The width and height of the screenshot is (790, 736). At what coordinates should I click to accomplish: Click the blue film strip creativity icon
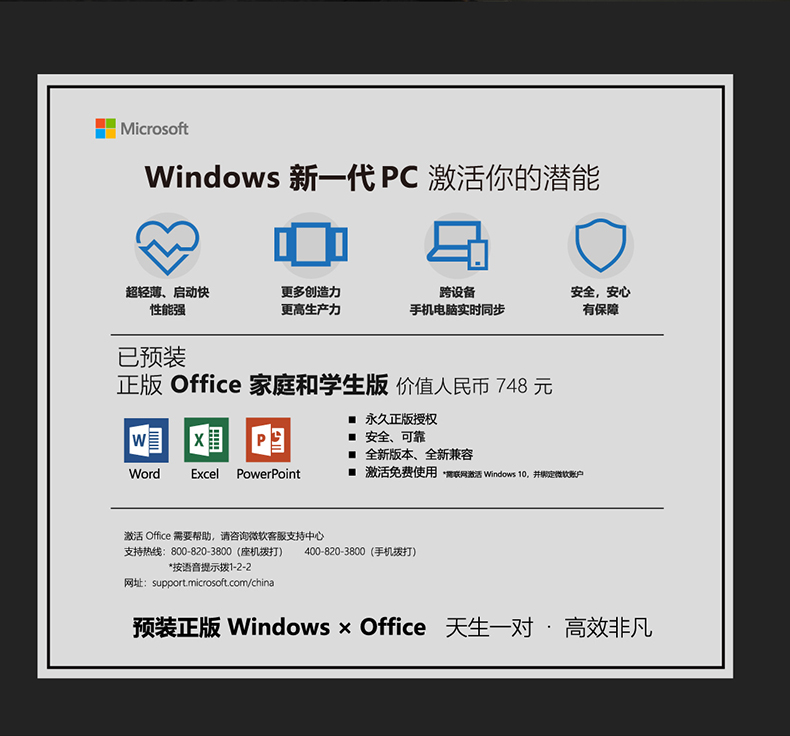[311, 244]
